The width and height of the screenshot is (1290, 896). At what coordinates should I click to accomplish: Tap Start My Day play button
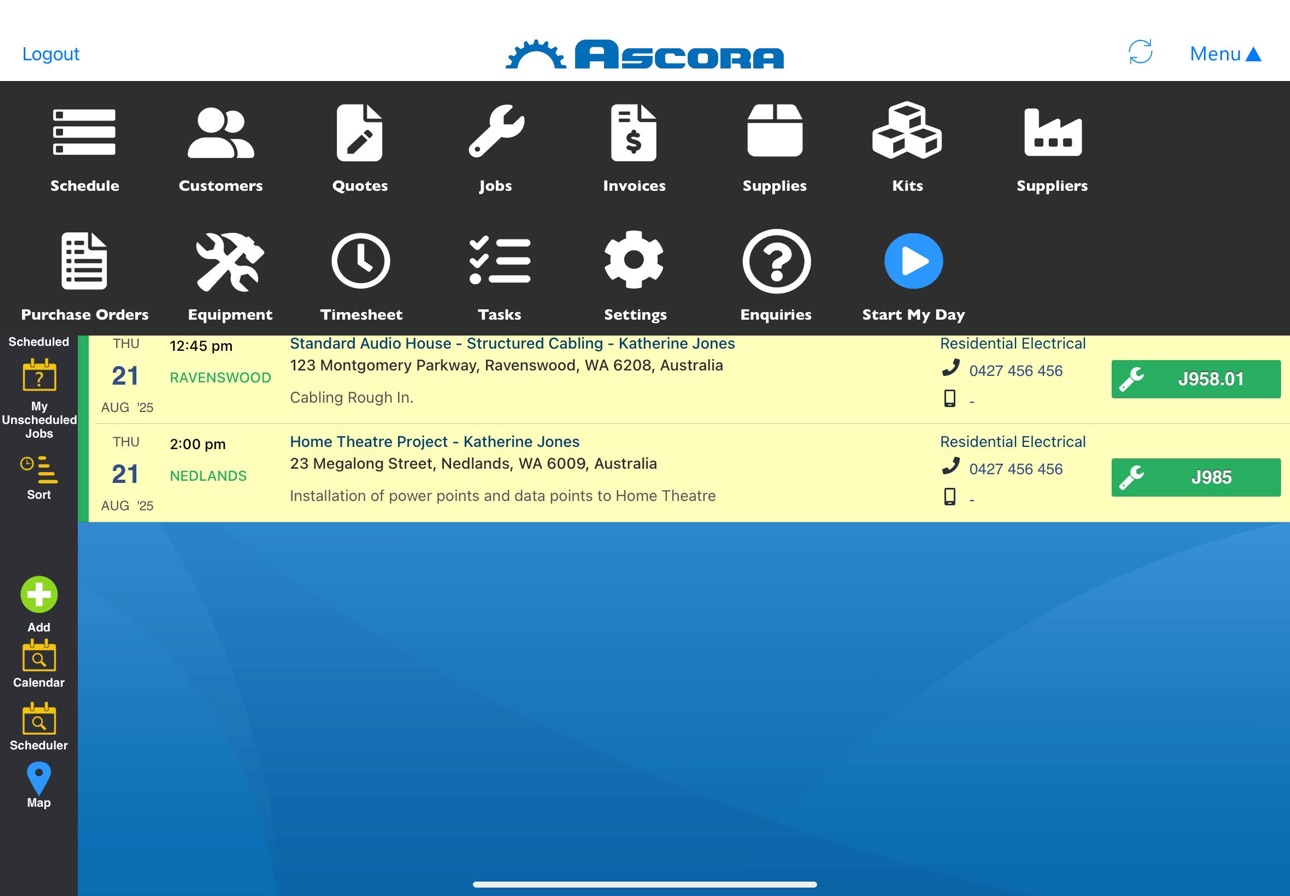[913, 262]
